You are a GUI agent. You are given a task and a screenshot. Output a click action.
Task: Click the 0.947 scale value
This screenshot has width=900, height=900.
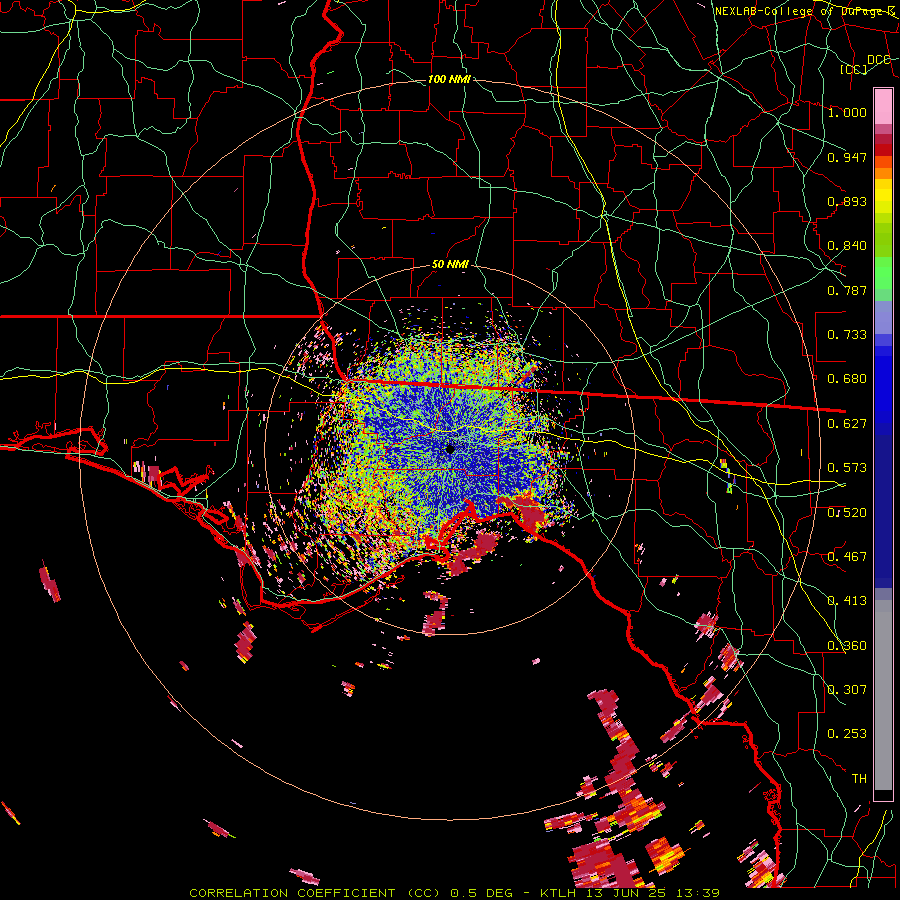point(847,157)
